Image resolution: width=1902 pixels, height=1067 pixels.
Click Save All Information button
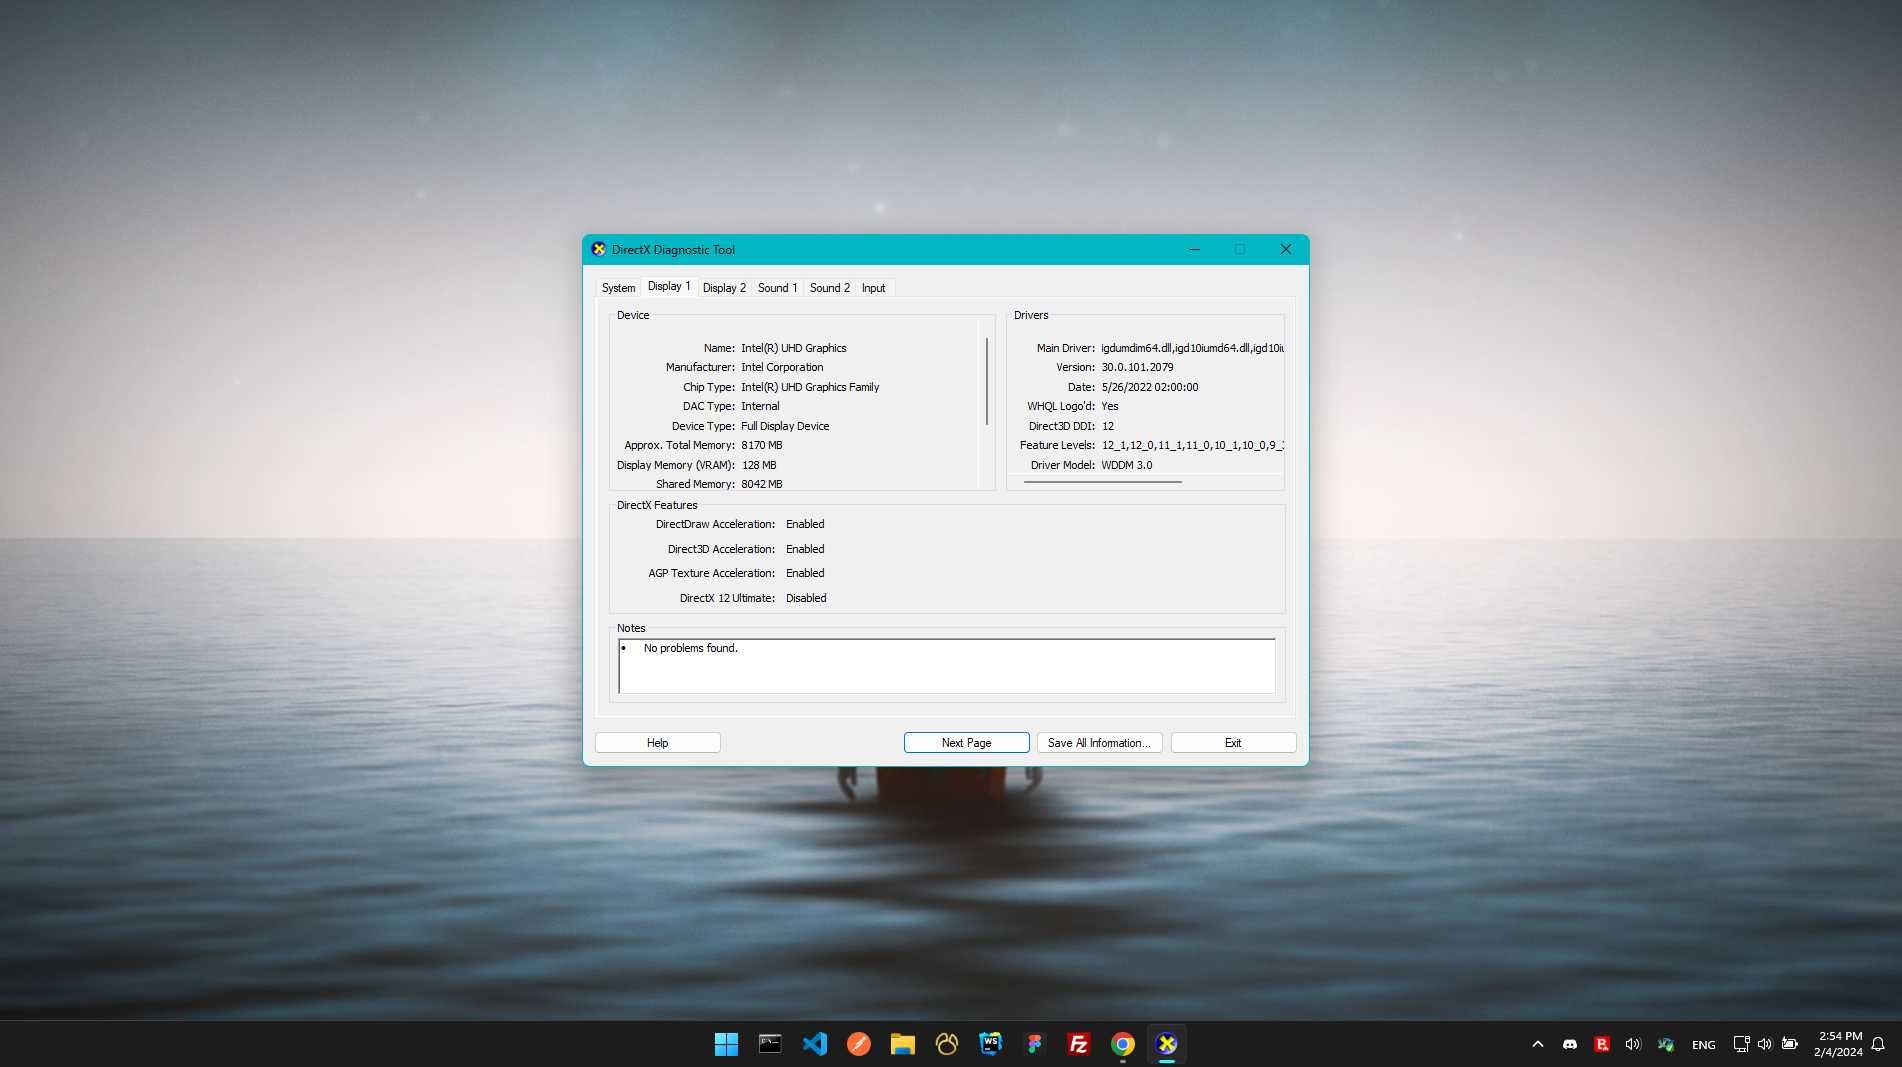[x=1099, y=743]
